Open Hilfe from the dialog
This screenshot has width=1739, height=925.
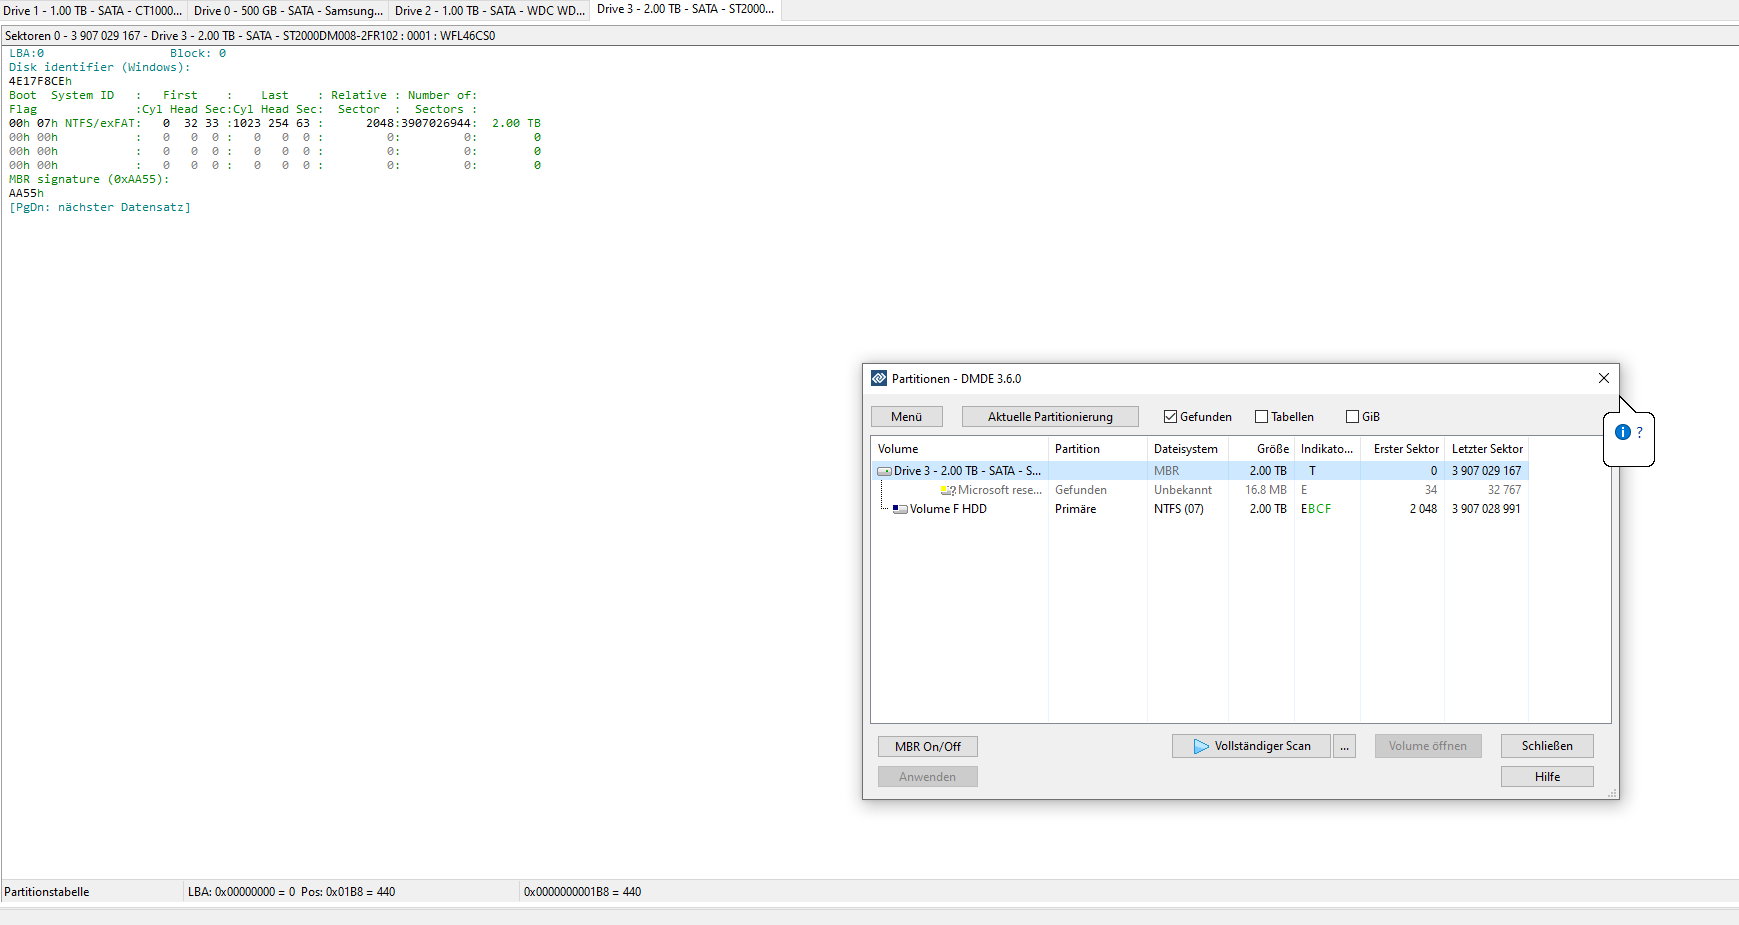[1547, 777]
